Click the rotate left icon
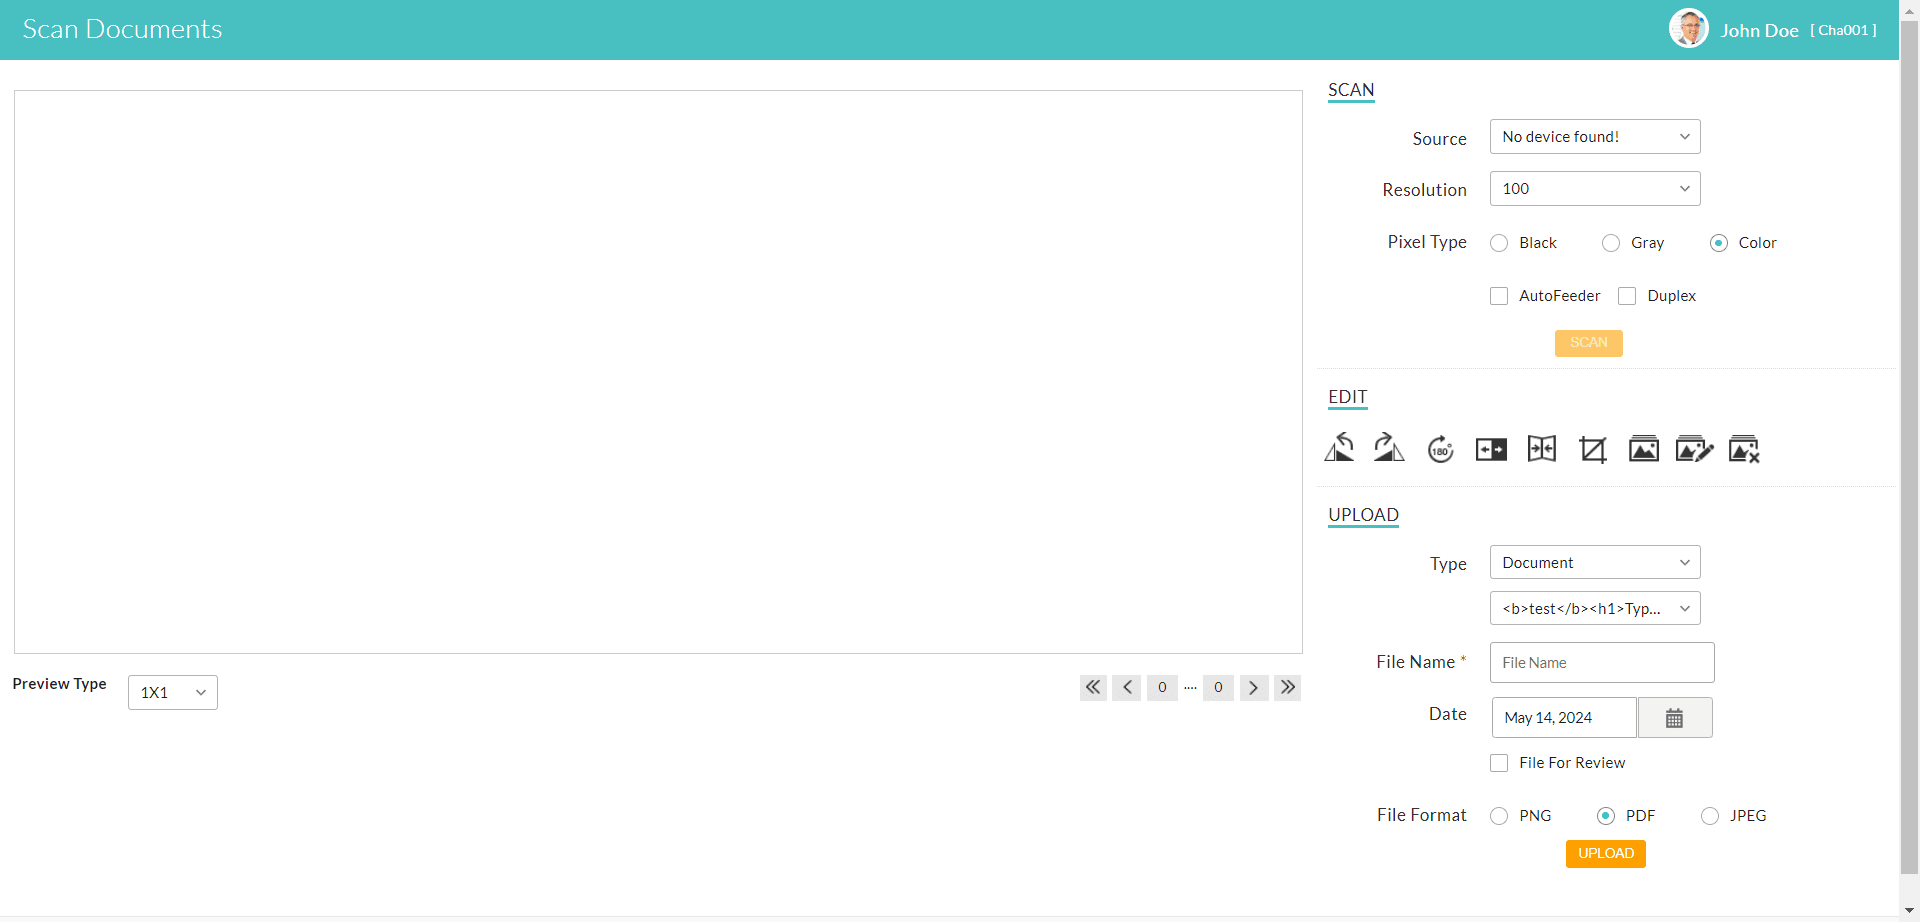The width and height of the screenshot is (1920, 922). (x=1339, y=449)
